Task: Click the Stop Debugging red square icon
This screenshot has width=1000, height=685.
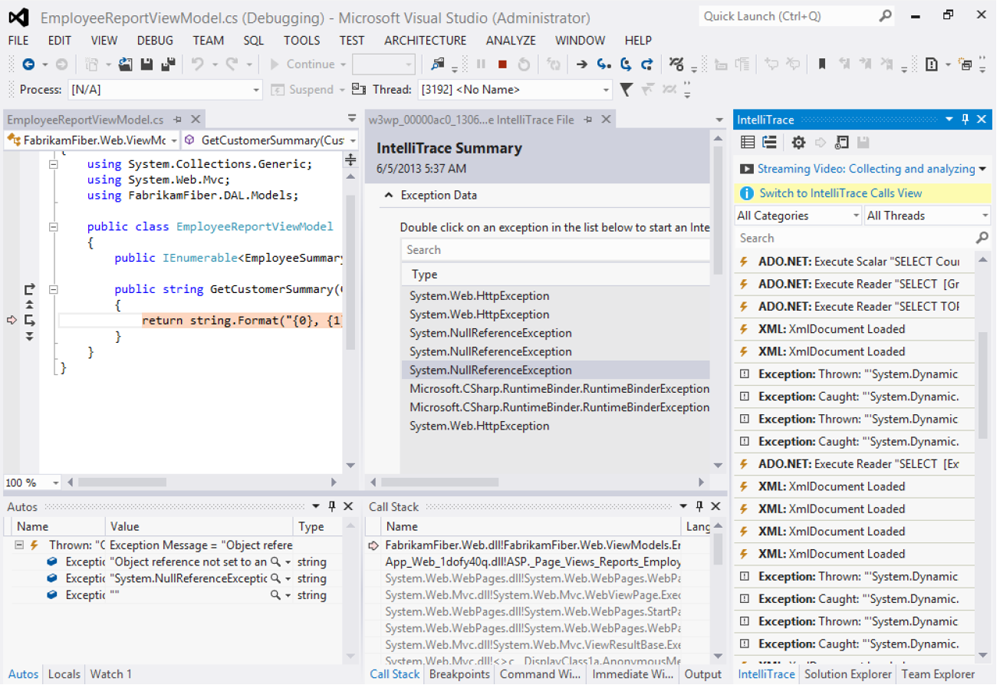Action: click(x=502, y=64)
